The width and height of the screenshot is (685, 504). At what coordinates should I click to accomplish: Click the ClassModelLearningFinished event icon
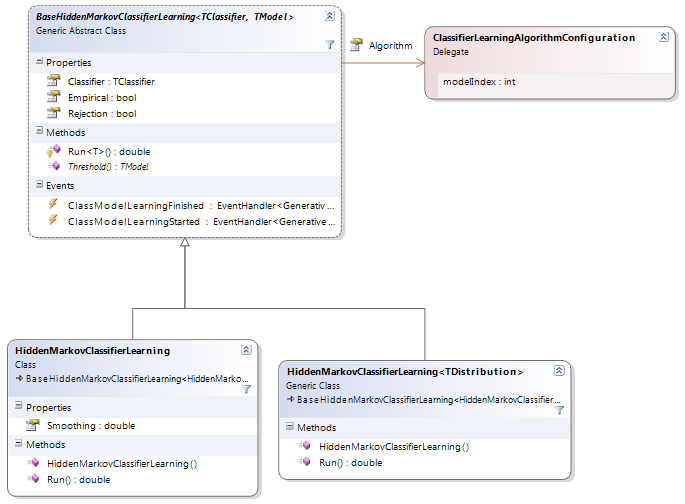[53, 204]
